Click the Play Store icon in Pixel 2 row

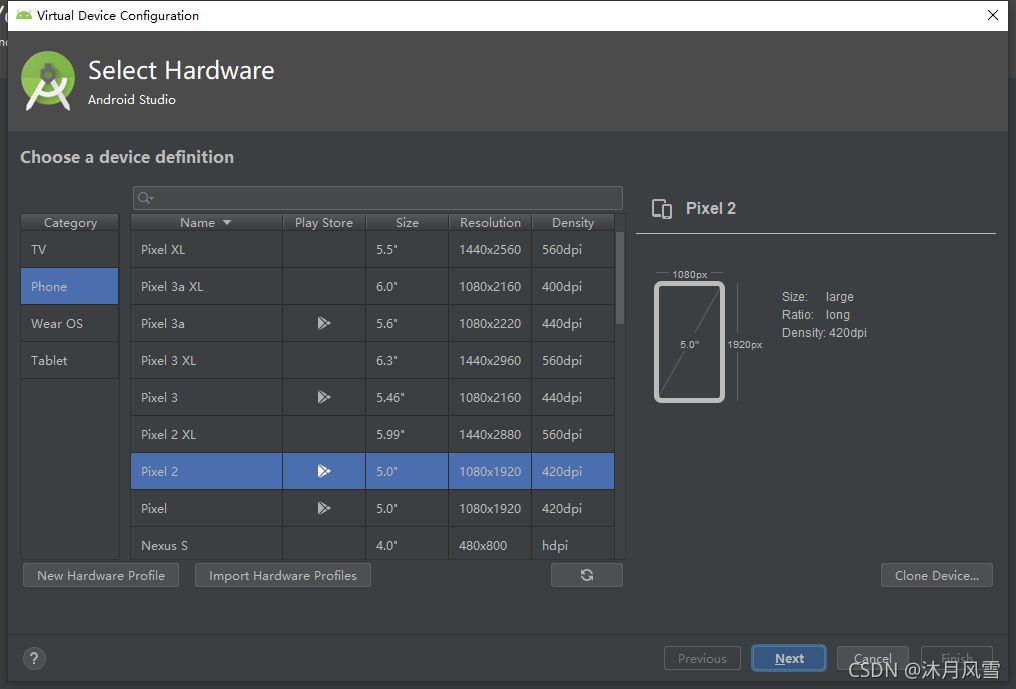click(x=324, y=471)
